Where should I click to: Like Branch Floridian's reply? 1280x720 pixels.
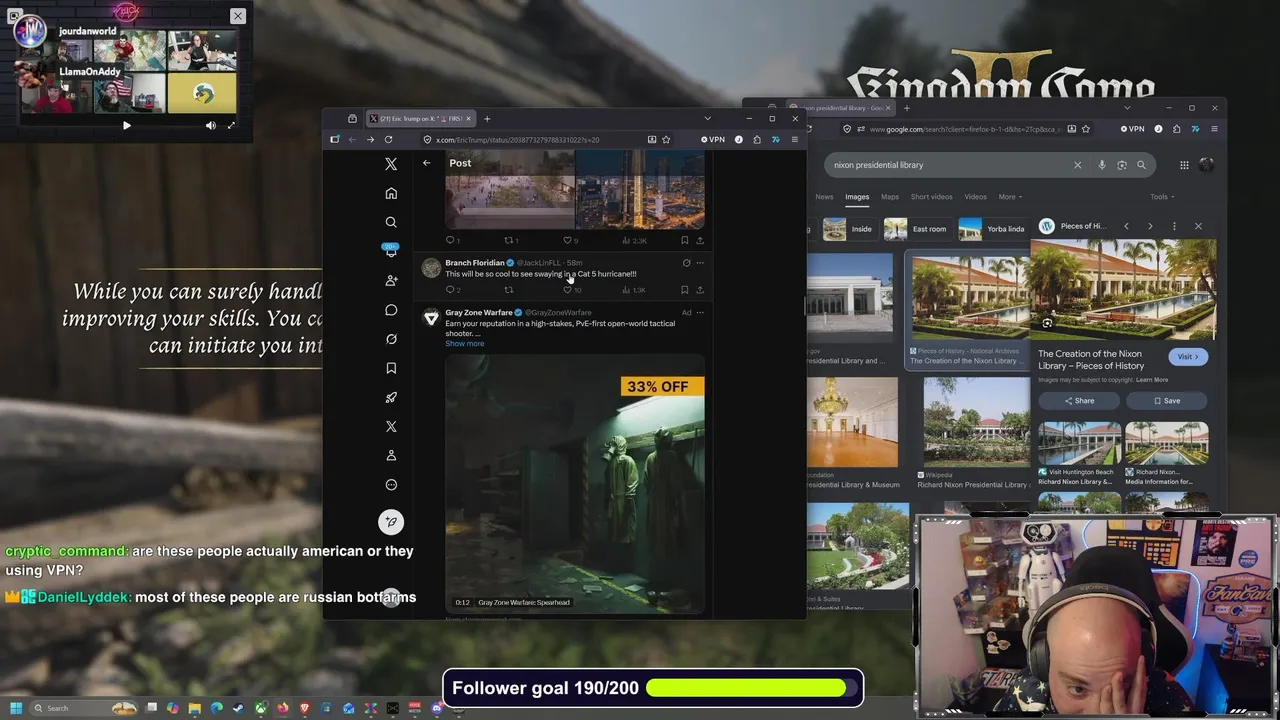[x=567, y=290]
